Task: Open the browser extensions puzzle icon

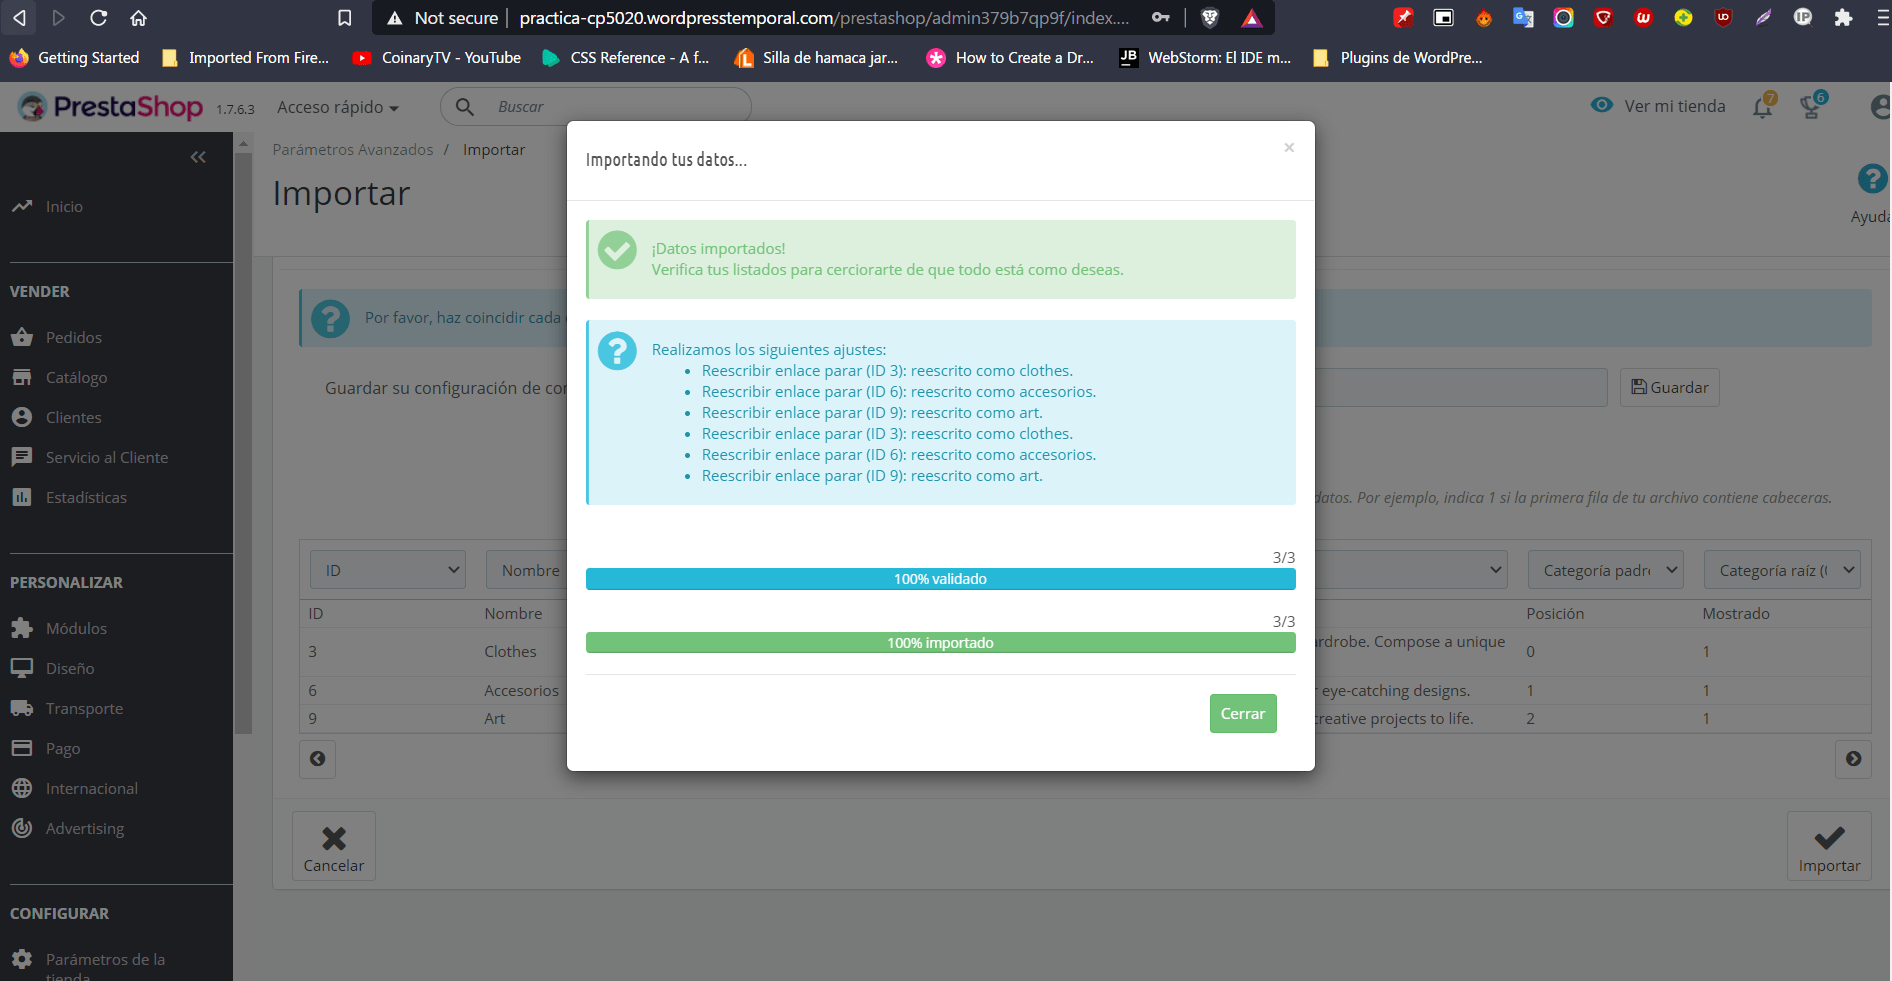Action: coord(1843,18)
